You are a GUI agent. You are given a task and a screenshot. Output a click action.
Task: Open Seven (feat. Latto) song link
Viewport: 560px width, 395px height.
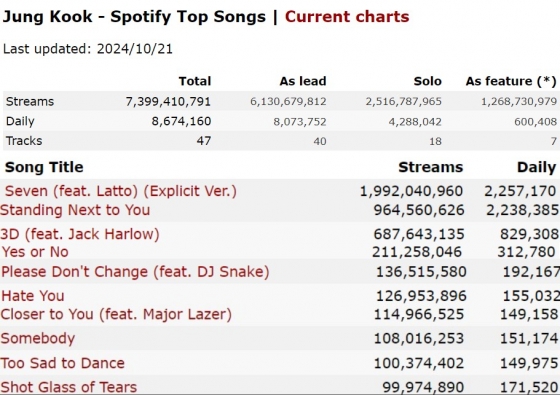click(x=121, y=191)
